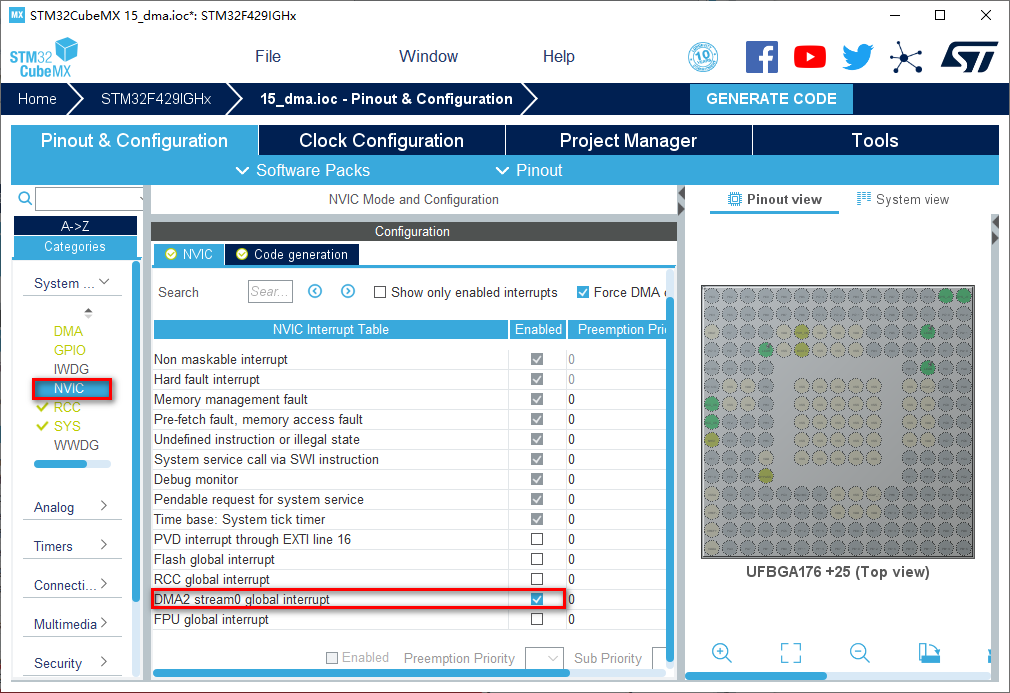Screen dimensions: 1010x693
Task: Enable Show only enabled interrupts checkbox
Action: (380, 293)
